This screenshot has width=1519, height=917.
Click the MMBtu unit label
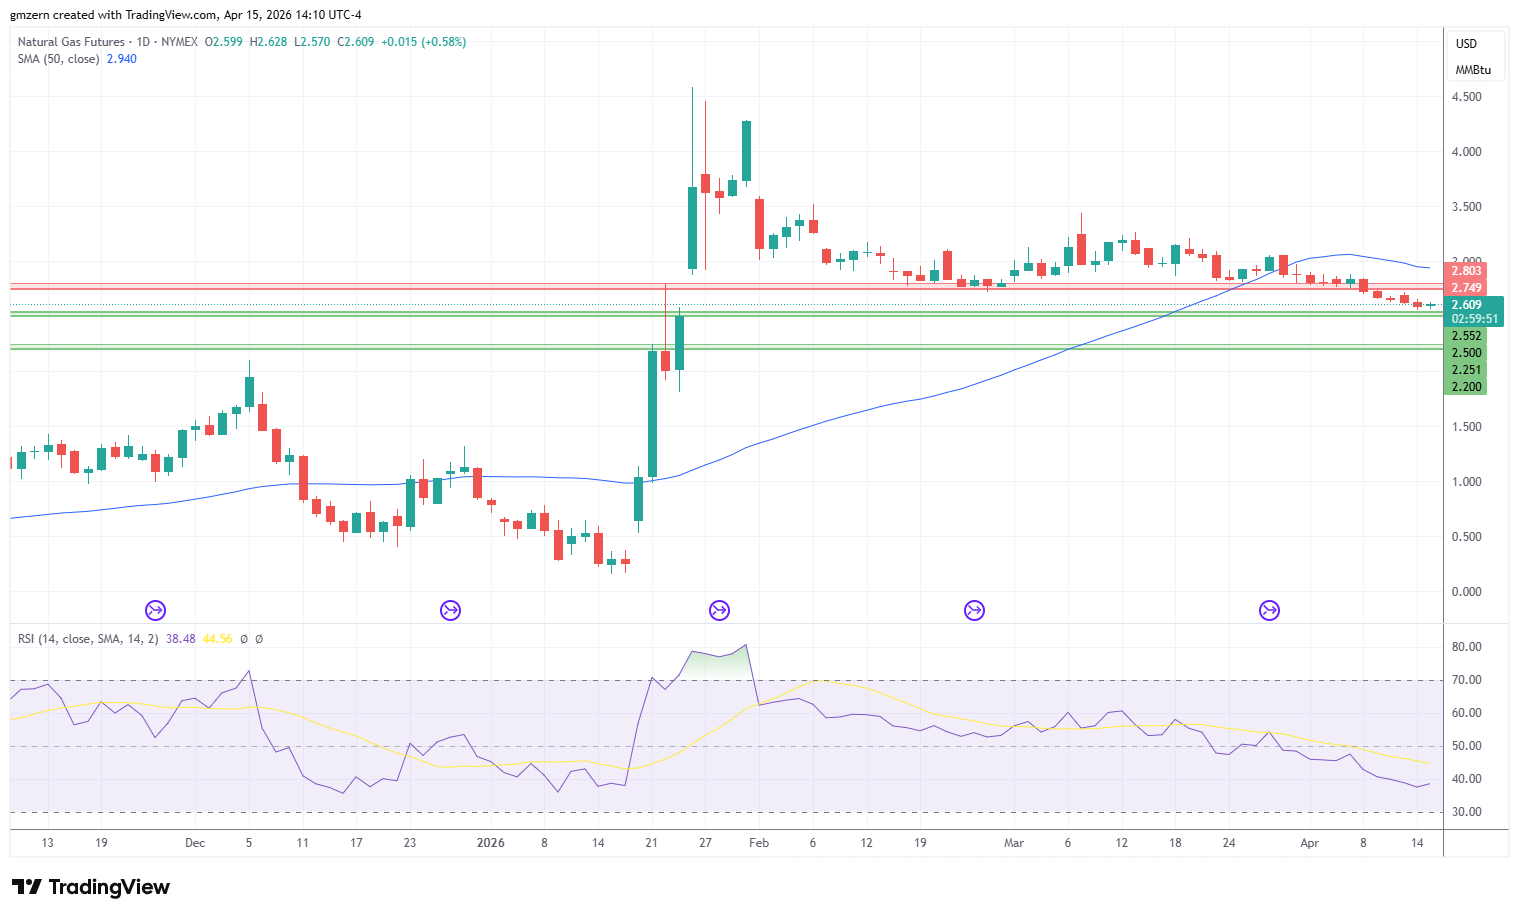coord(1473,70)
